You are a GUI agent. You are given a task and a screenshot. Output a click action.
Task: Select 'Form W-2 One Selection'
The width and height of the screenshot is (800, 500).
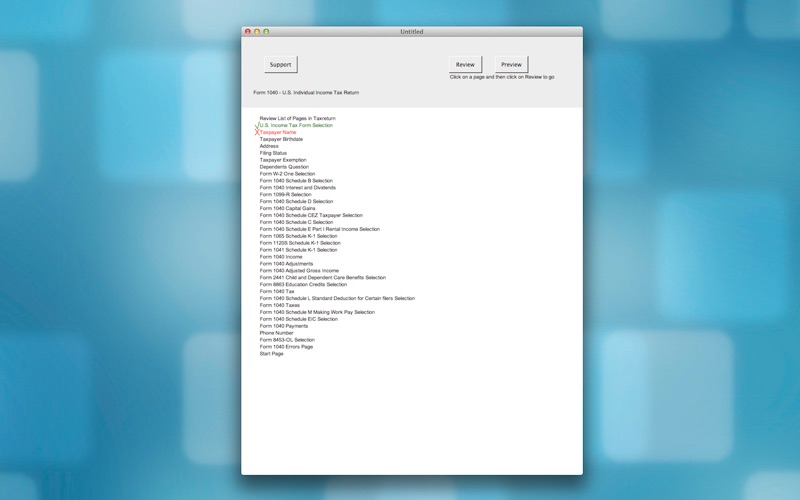[287, 174]
